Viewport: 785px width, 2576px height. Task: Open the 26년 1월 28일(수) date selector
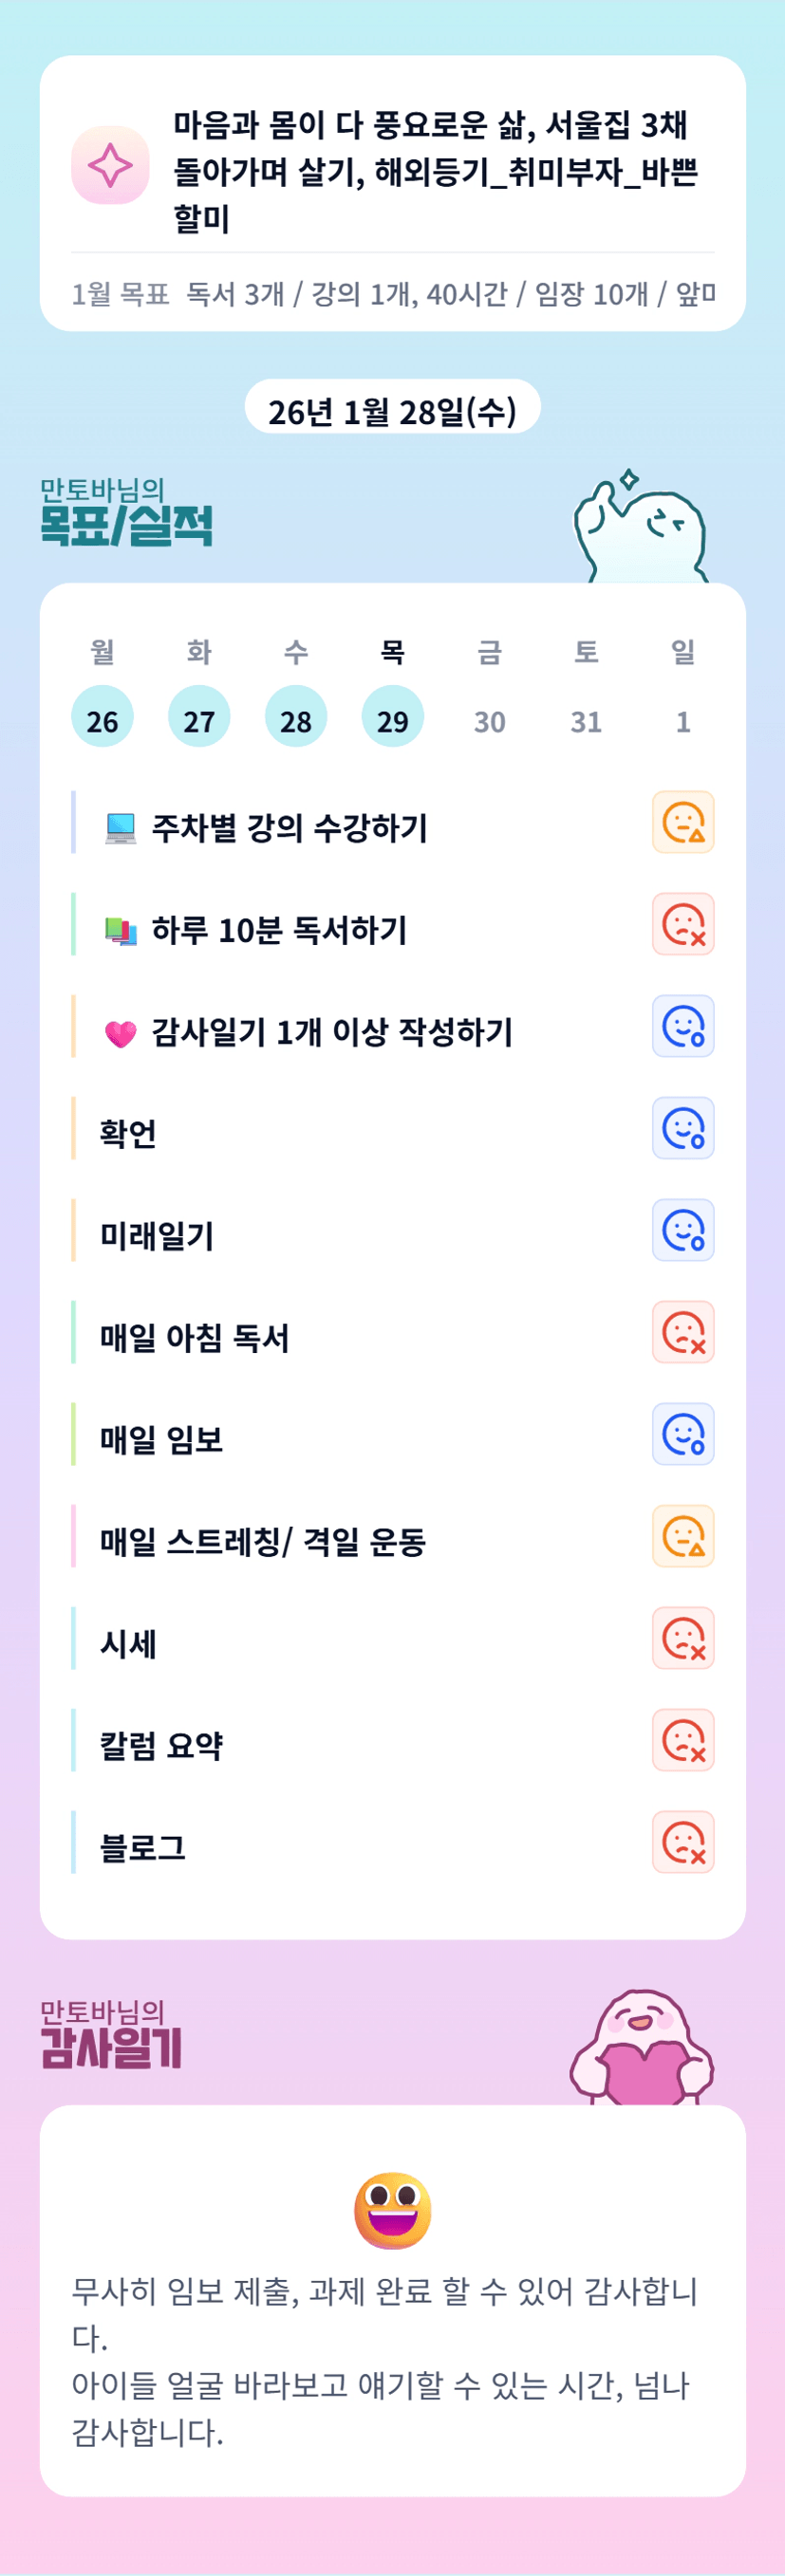click(x=392, y=410)
